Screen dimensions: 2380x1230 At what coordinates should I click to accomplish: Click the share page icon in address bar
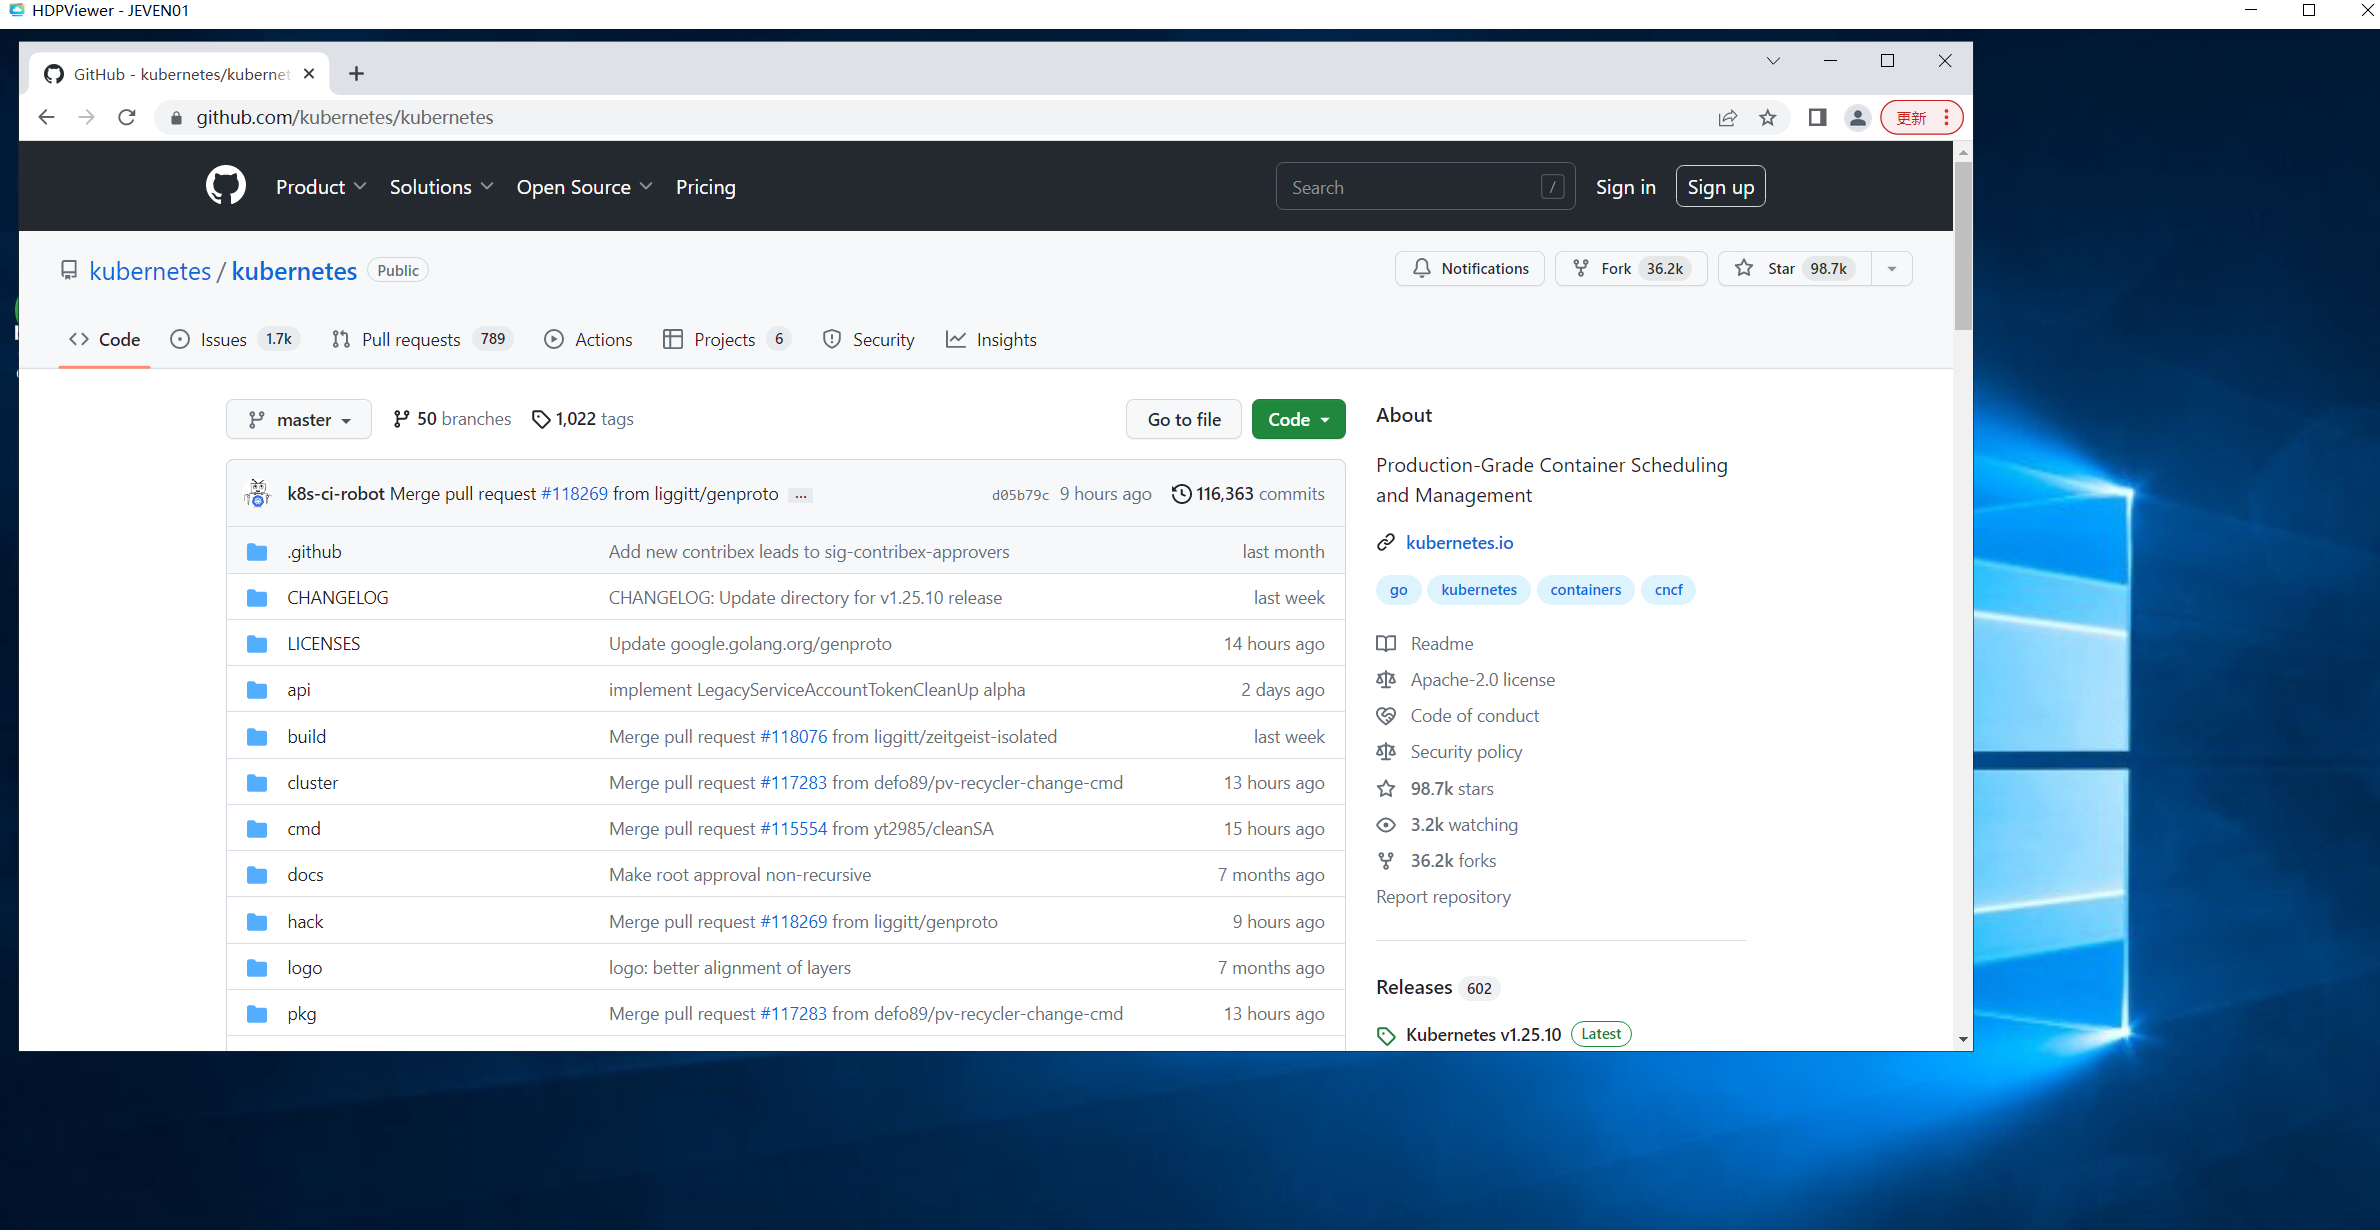[1727, 118]
